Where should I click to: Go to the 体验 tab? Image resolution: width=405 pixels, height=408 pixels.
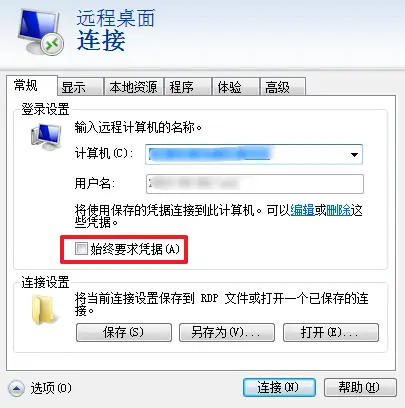[236, 87]
